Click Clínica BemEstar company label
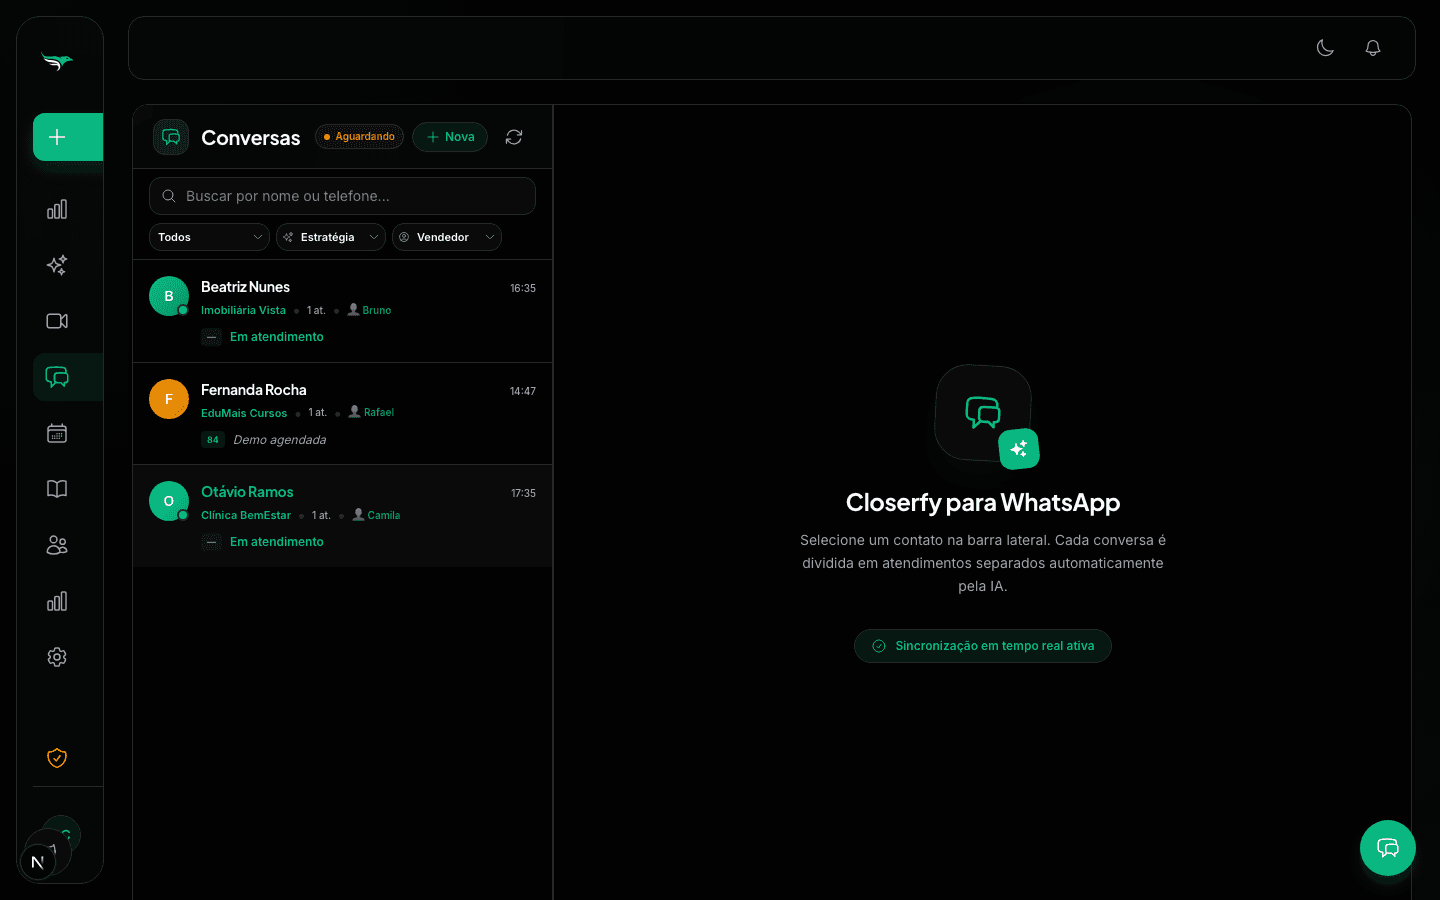The width and height of the screenshot is (1440, 900). coord(246,515)
